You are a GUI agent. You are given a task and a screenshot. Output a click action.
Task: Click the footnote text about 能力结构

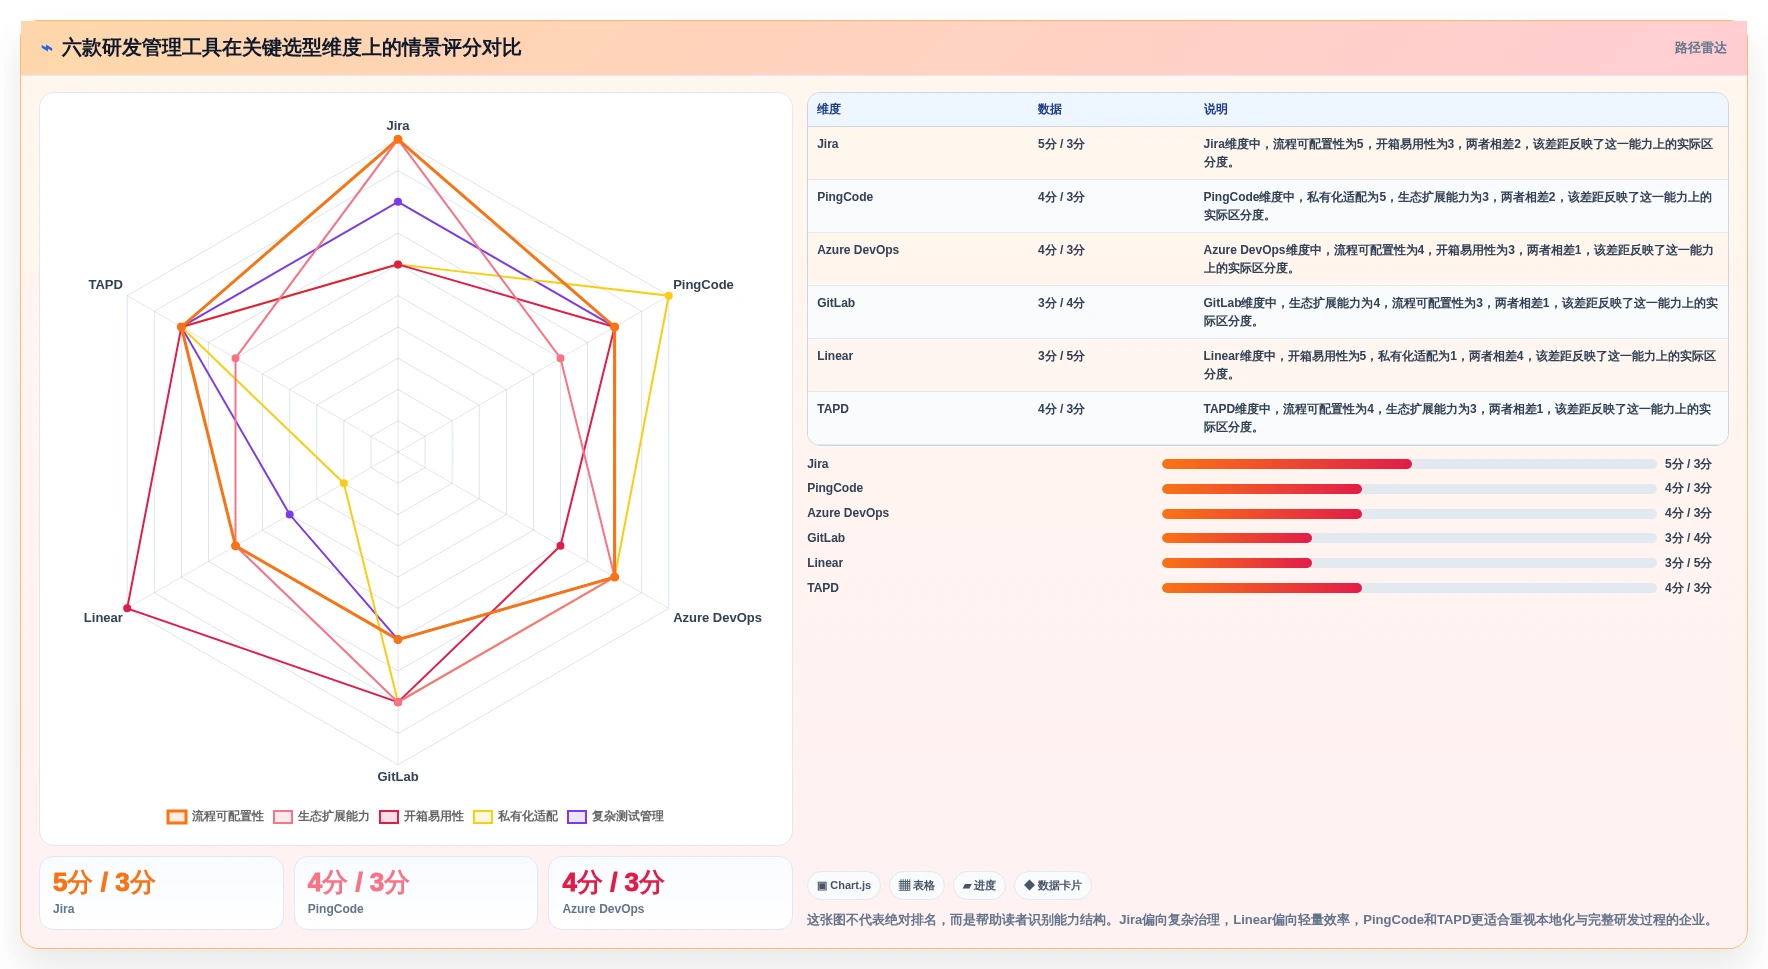tap(1262, 920)
